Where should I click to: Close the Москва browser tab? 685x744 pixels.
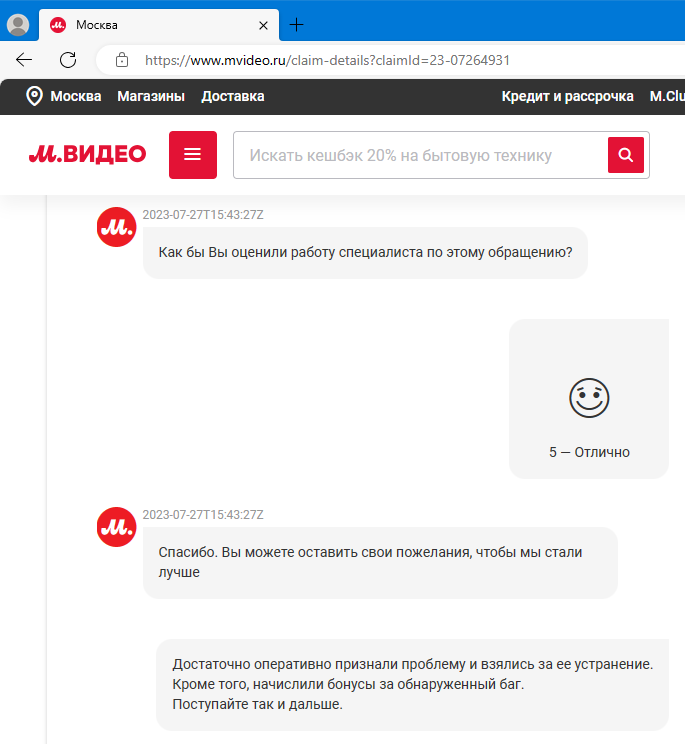(263, 25)
